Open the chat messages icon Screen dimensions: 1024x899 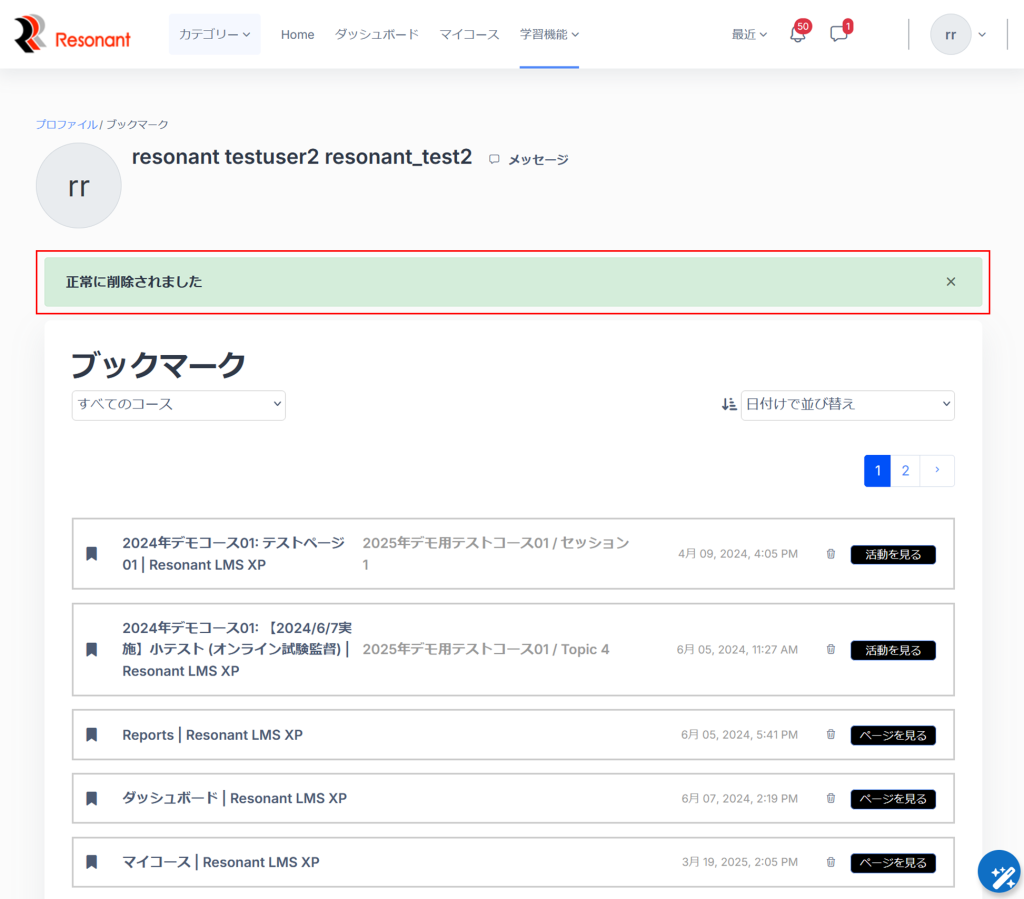click(839, 34)
